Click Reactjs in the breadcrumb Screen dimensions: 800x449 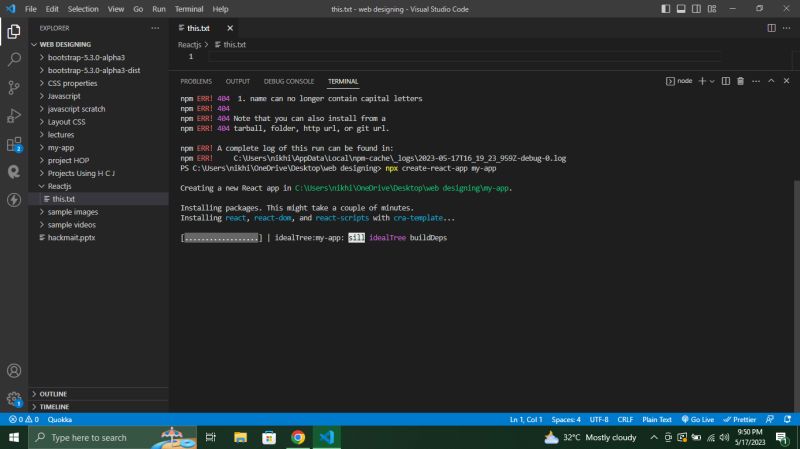189,44
